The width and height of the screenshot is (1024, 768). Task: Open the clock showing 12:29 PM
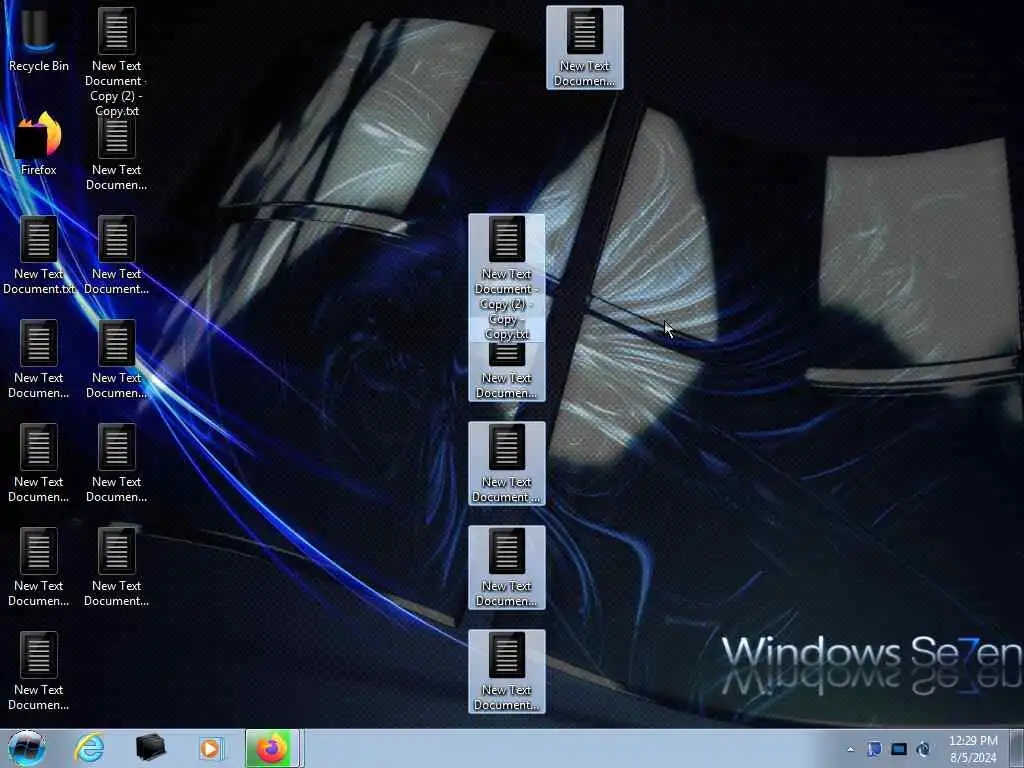tap(973, 749)
